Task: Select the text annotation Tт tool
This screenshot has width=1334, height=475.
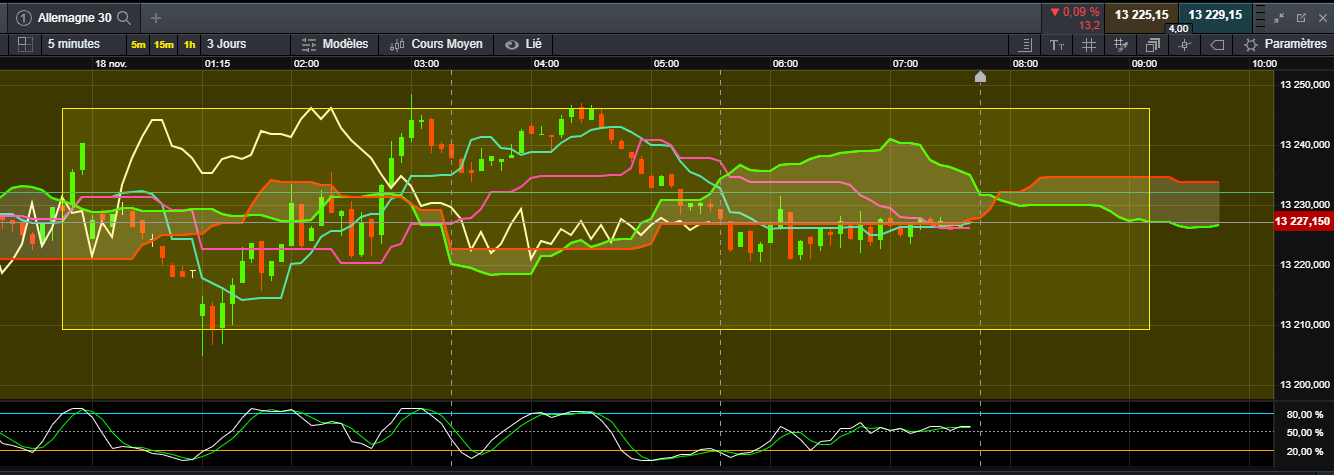Action: 1057,45
